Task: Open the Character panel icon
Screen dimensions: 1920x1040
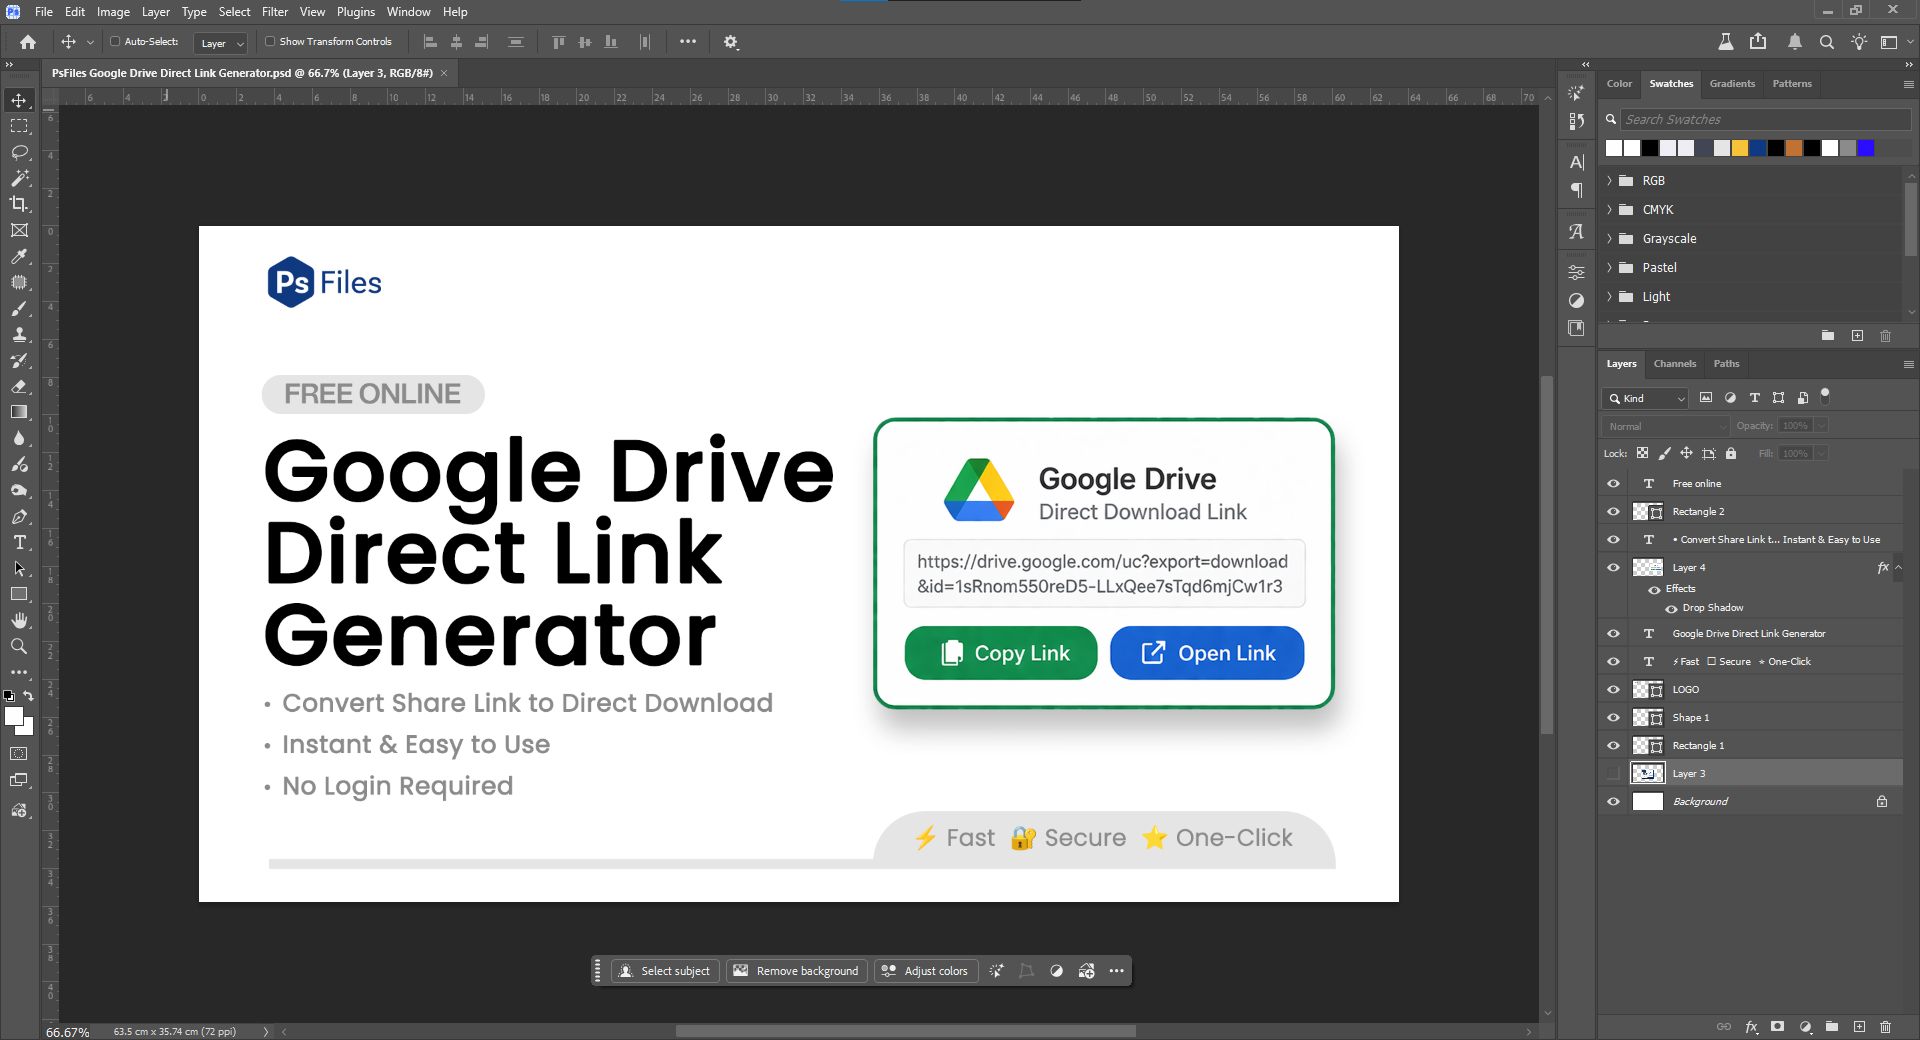Action: (1577, 161)
